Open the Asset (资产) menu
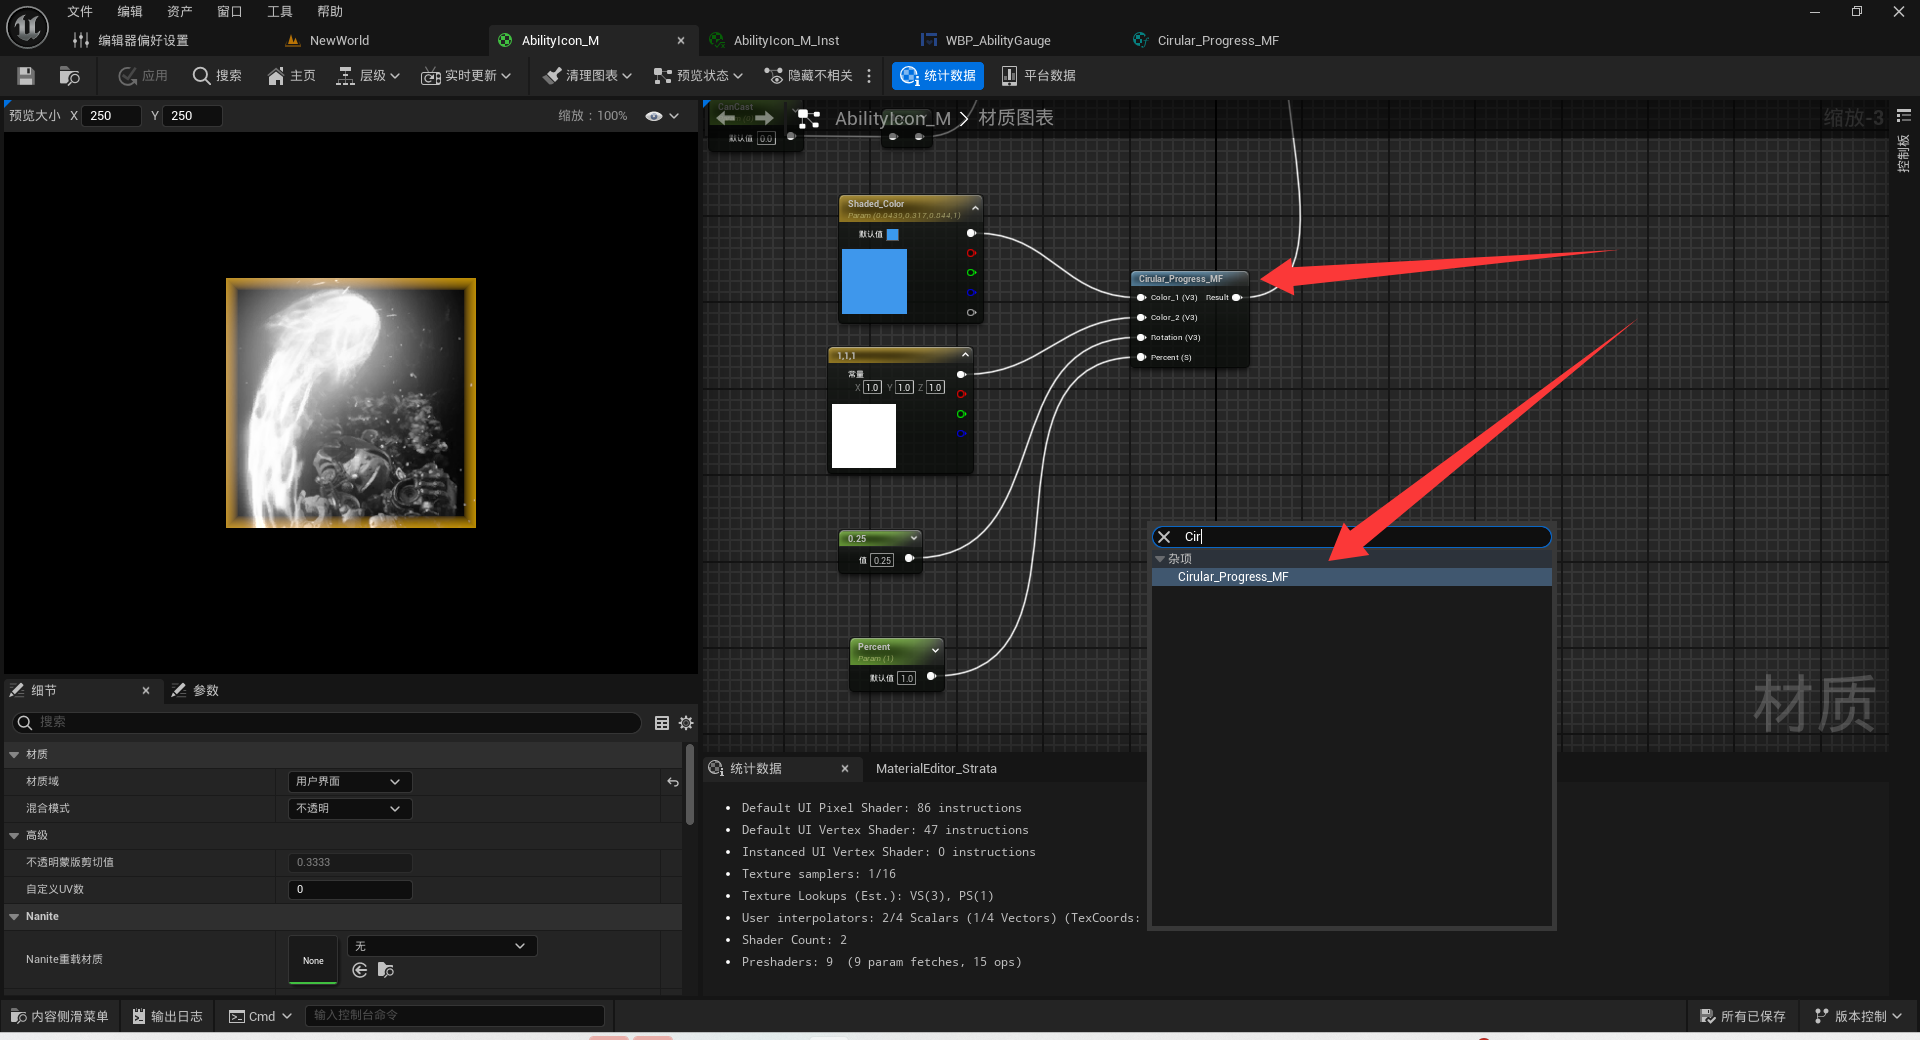 point(180,12)
